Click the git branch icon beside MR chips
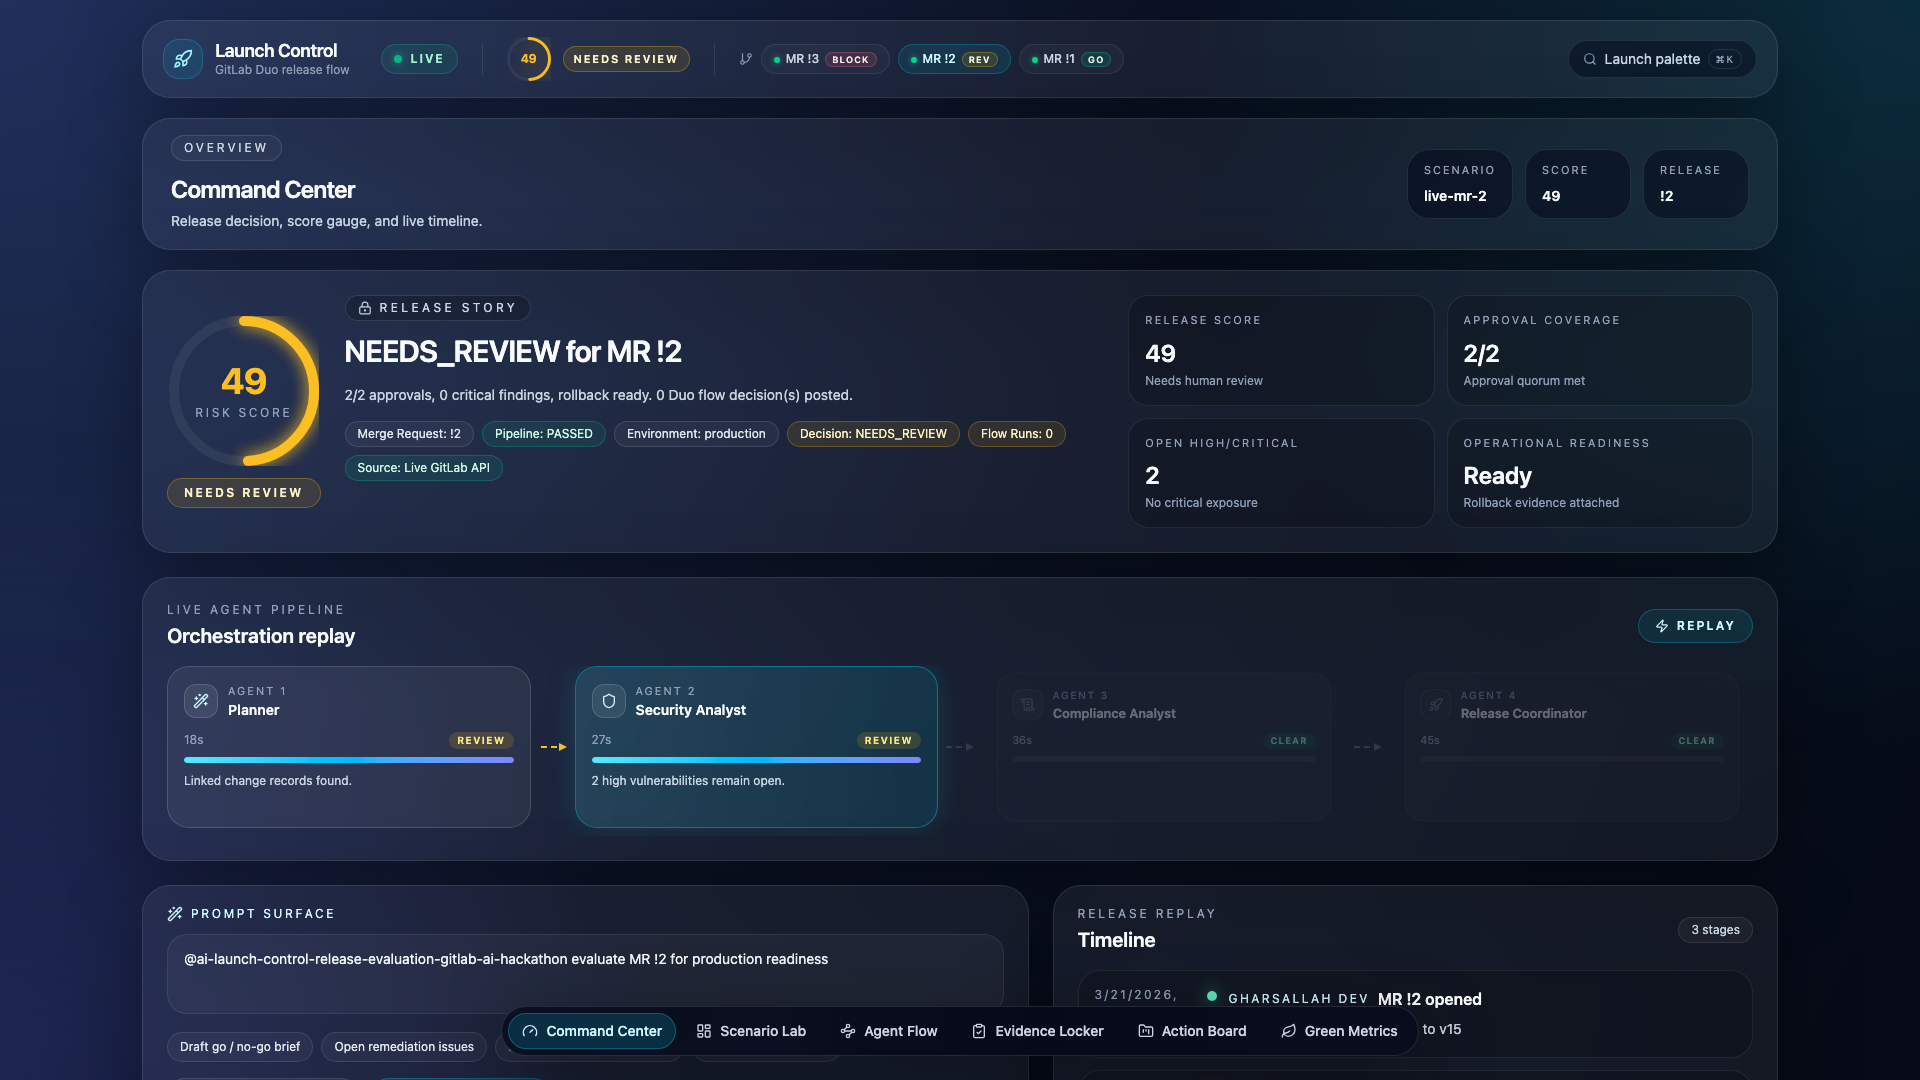 745,59
